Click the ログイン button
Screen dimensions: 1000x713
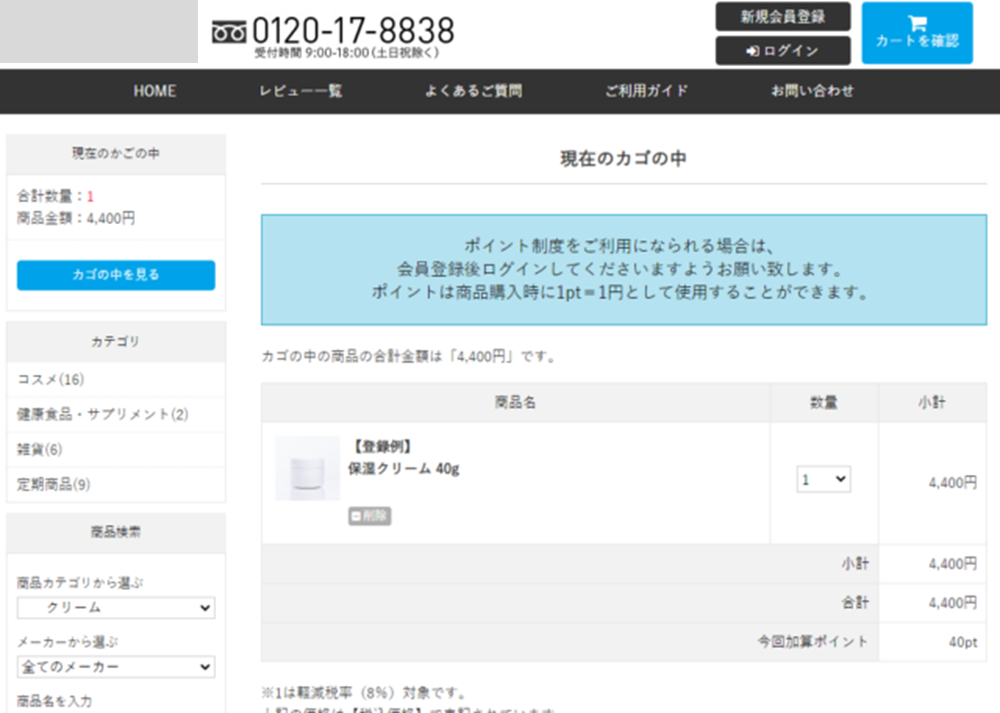pos(782,51)
